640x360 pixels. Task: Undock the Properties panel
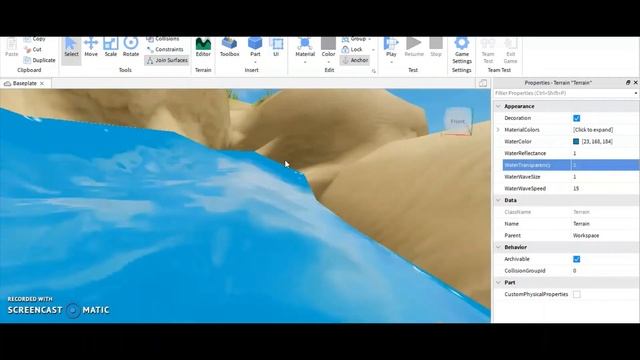(628, 82)
